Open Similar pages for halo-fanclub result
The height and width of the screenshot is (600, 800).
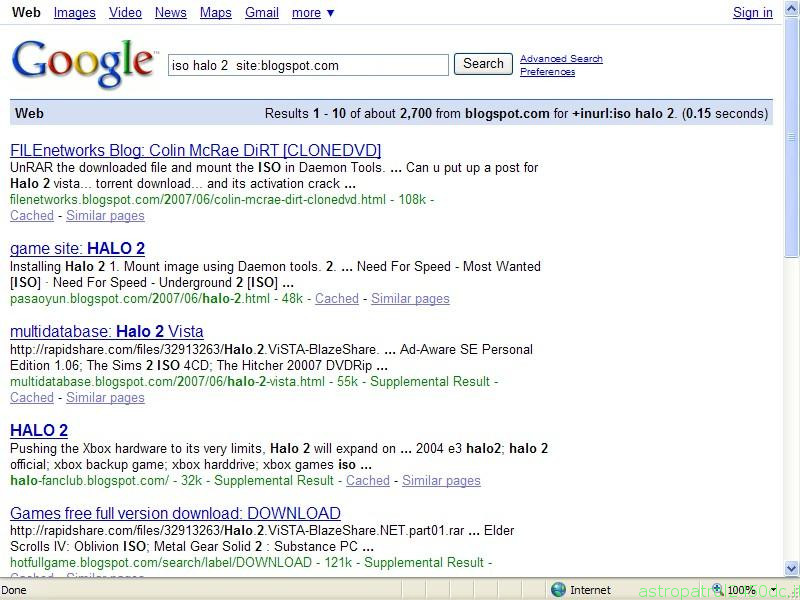pos(441,481)
